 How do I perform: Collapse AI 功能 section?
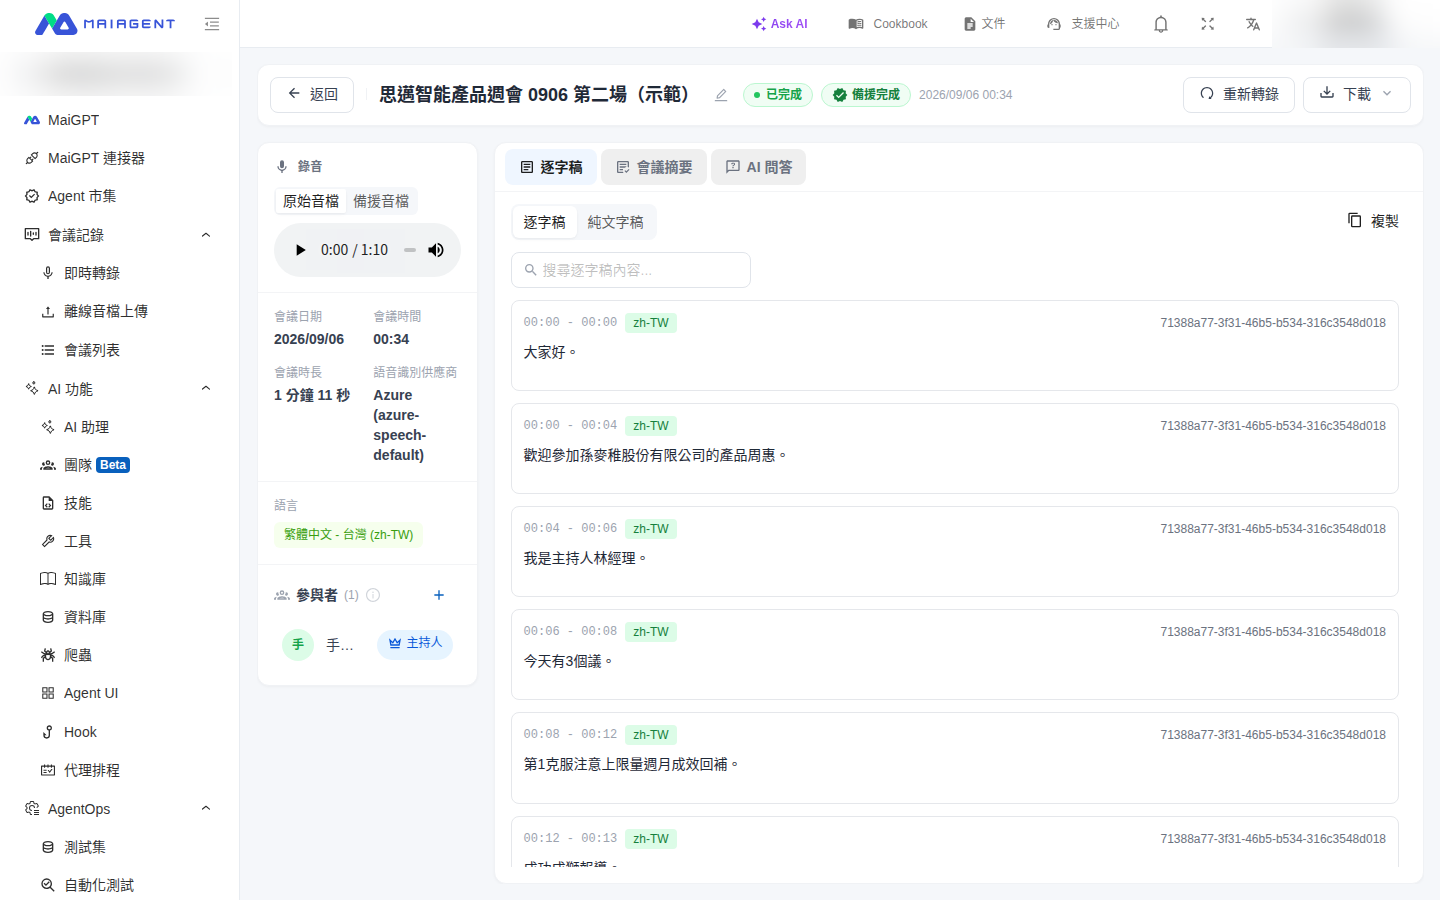(x=206, y=388)
